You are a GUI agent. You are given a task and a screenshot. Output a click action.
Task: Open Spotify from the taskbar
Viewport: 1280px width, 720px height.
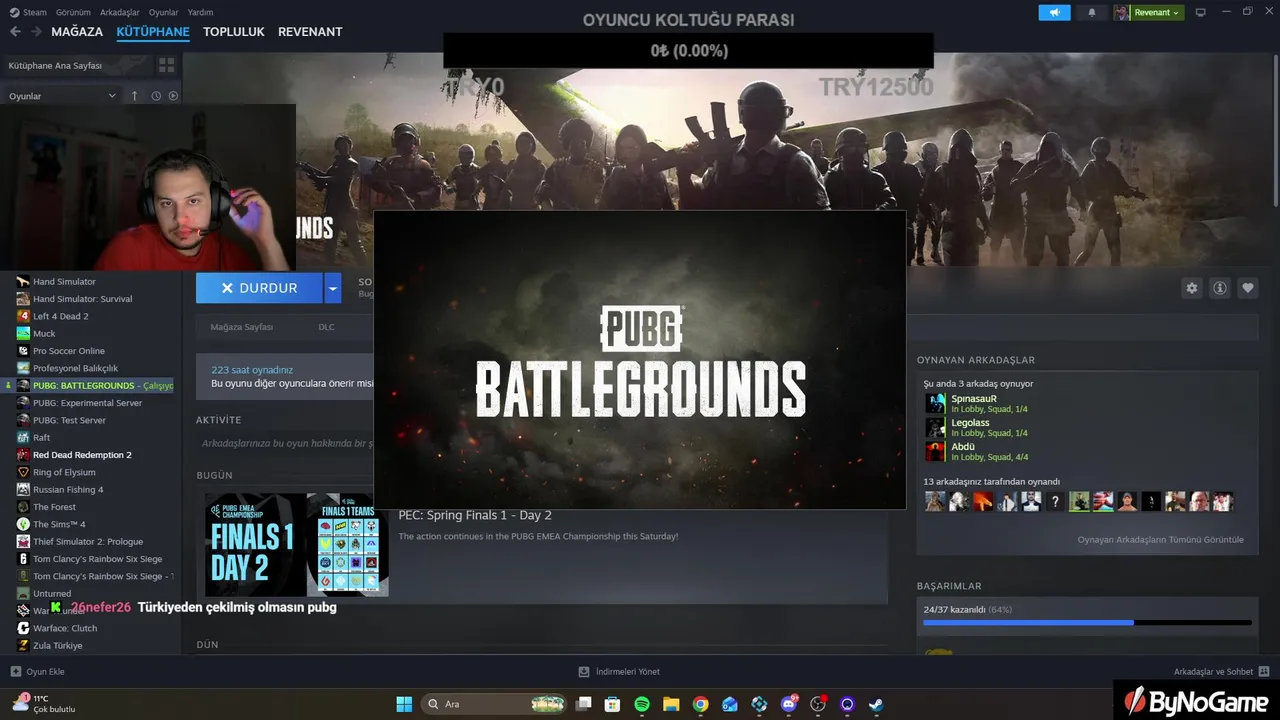coord(642,704)
